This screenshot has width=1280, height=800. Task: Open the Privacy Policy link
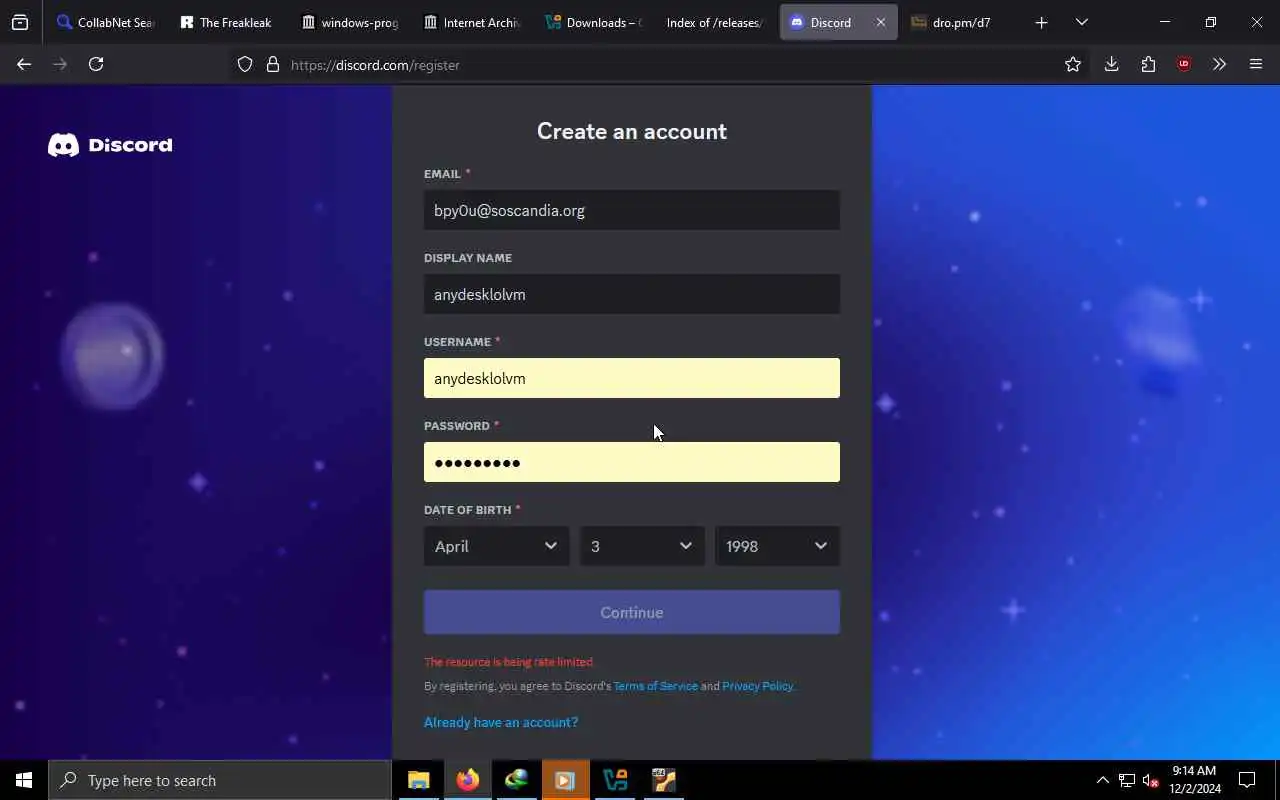757,686
